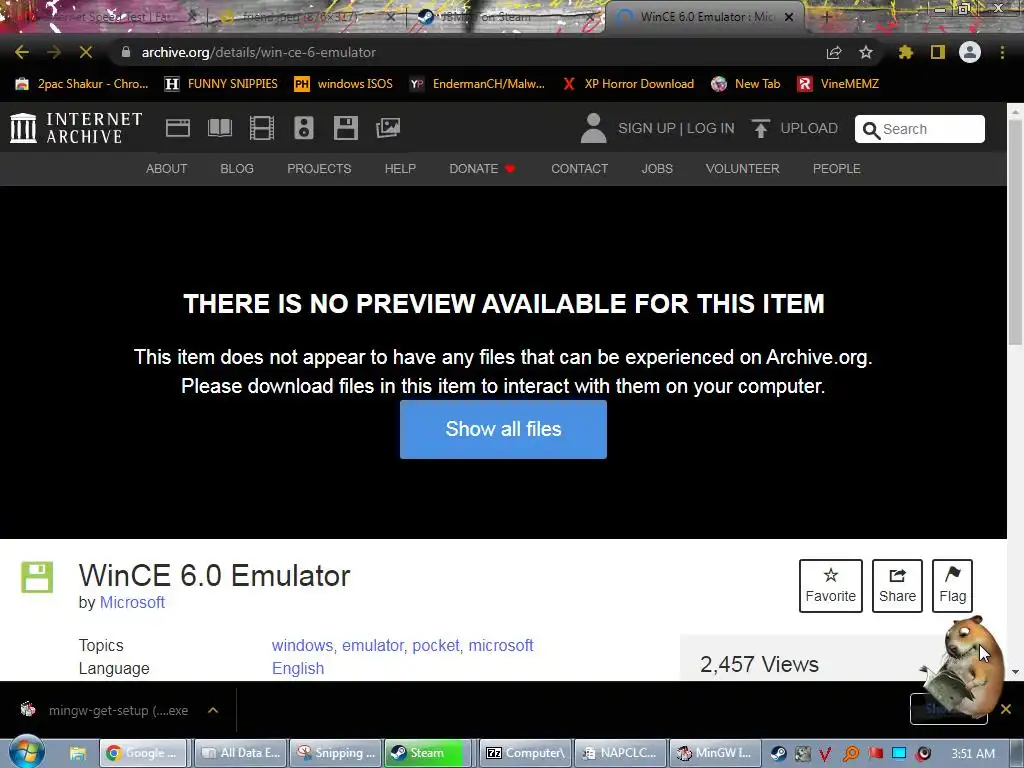Open the emulator topic link
The image size is (1024, 768).
point(373,645)
